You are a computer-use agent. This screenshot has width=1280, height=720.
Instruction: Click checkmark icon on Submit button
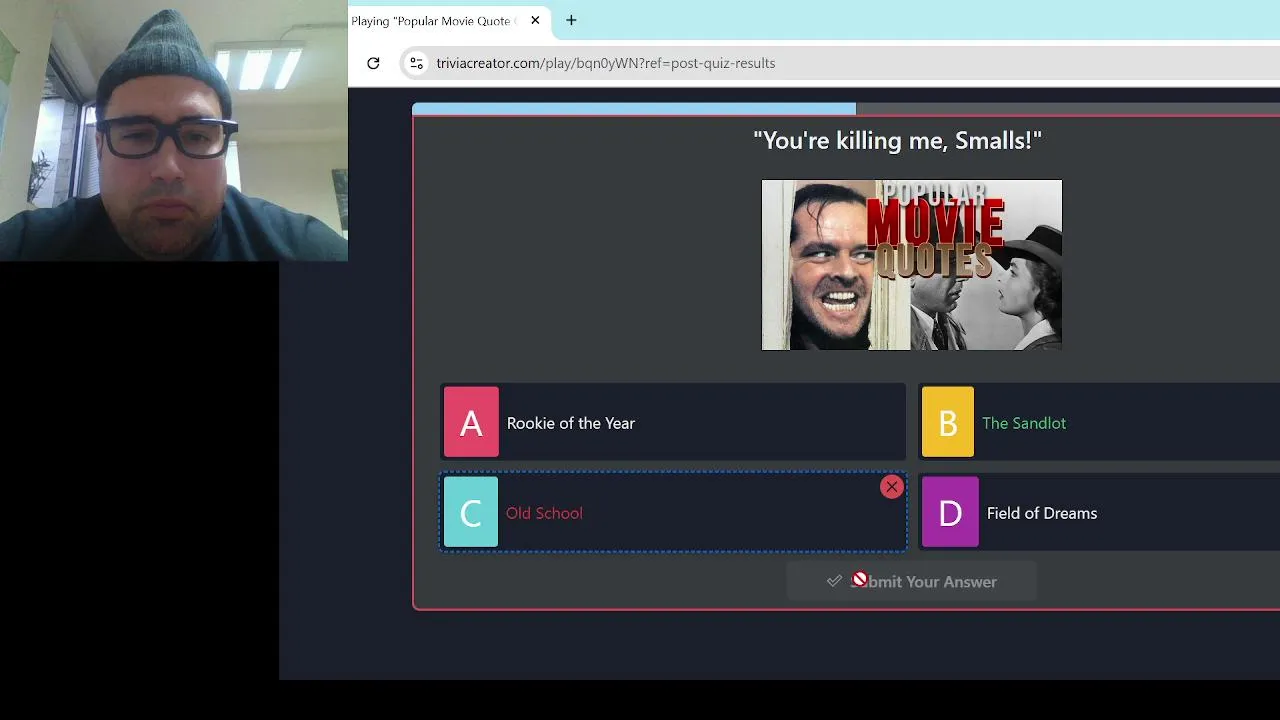[x=834, y=581]
